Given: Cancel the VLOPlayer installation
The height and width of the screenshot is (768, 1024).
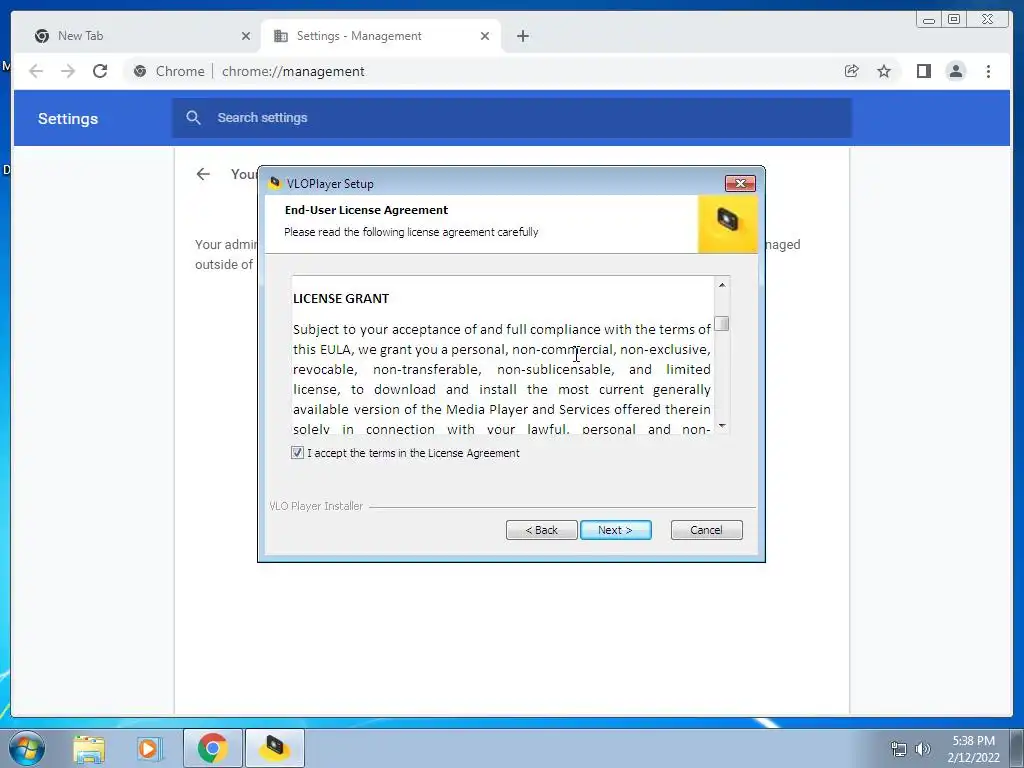Looking at the screenshot, I should click(x=707, y=530).
